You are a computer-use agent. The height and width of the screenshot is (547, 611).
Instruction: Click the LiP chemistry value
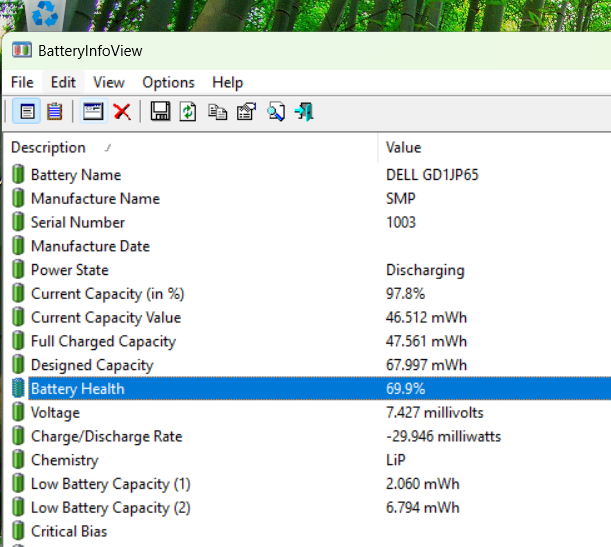[396, 460]
